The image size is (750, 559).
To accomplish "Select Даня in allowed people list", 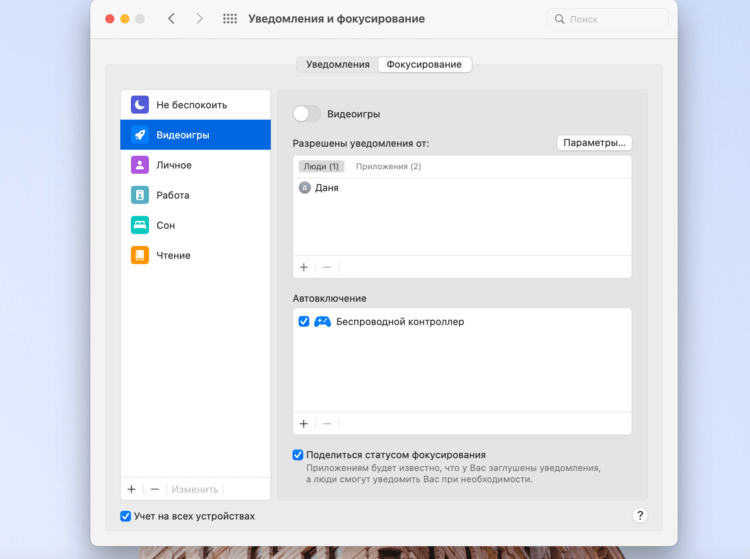I will [326, 188].
